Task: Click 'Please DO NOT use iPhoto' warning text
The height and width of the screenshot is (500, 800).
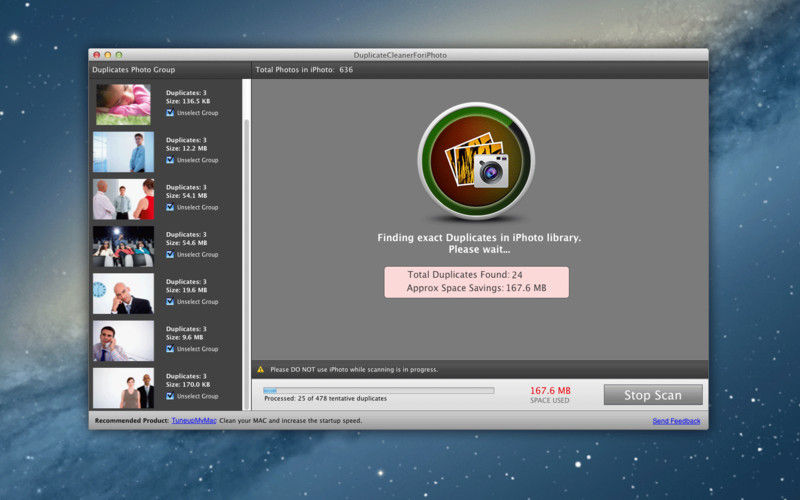Action: 354,369
